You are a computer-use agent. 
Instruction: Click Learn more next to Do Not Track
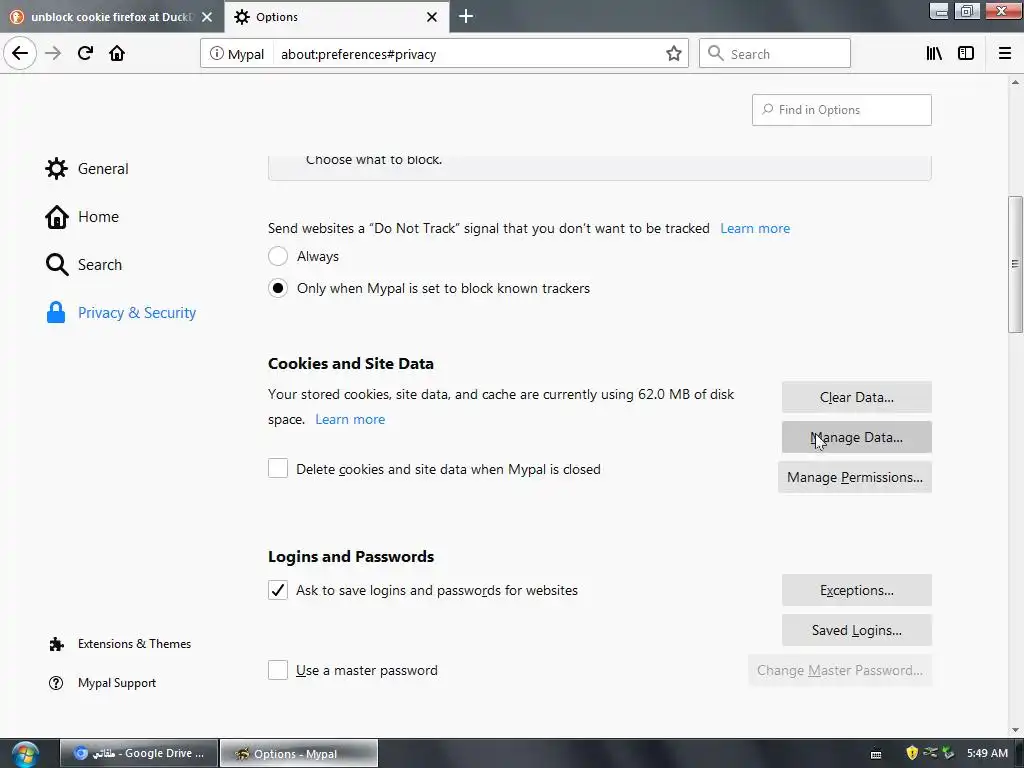click(x=755, y=229)
